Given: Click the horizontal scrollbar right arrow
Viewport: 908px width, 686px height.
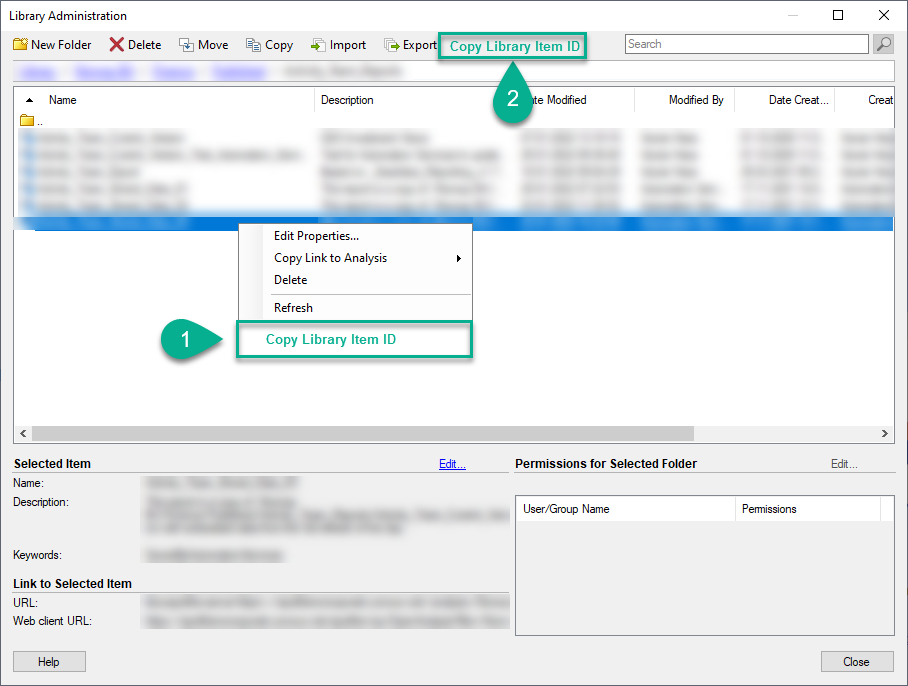Looking at the screenshot, I should pyautogui.click(x=885, y=434).
